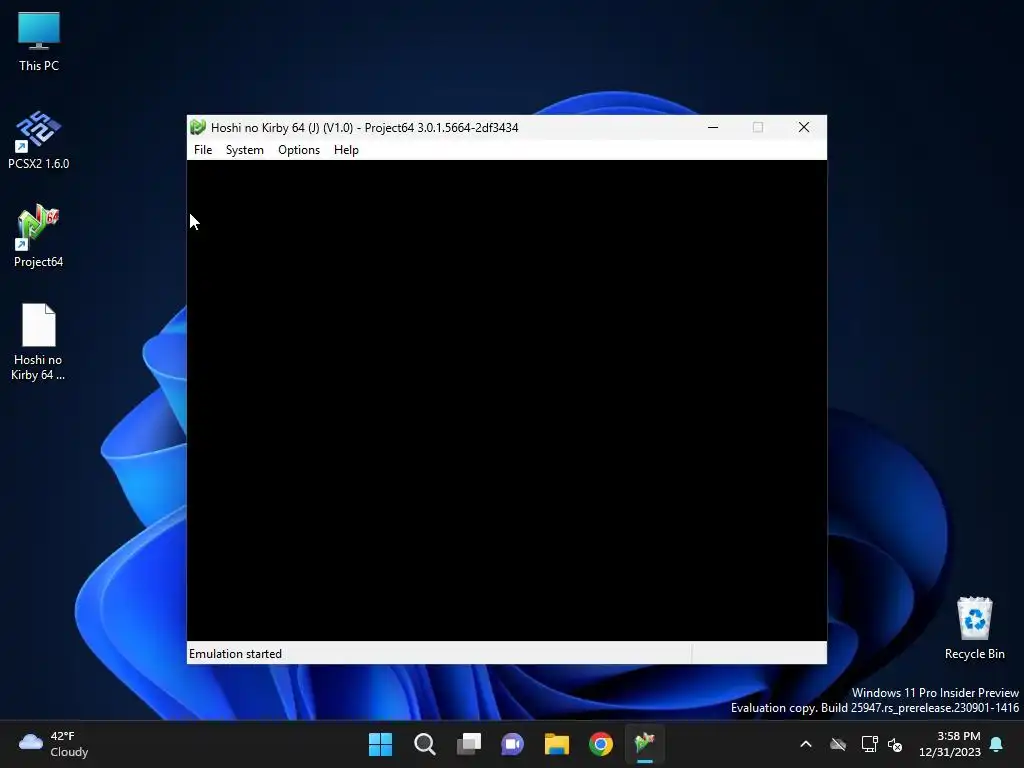1024x768 pixels.
Task: Select the This PC desktop icon
Action: click(39, 42)
